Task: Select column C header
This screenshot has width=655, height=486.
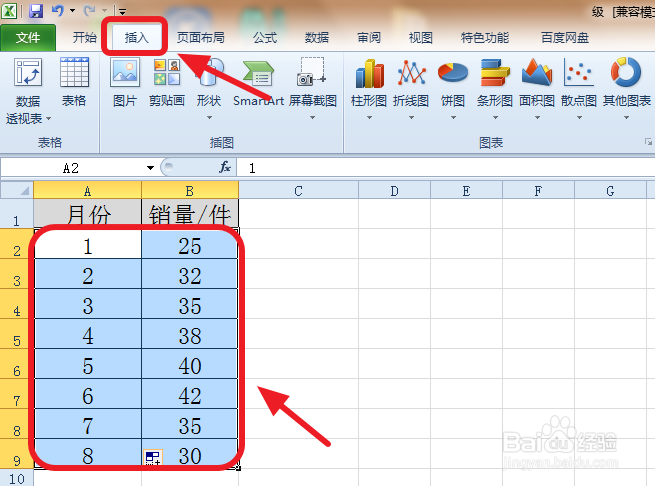Action: coord(298,191)
